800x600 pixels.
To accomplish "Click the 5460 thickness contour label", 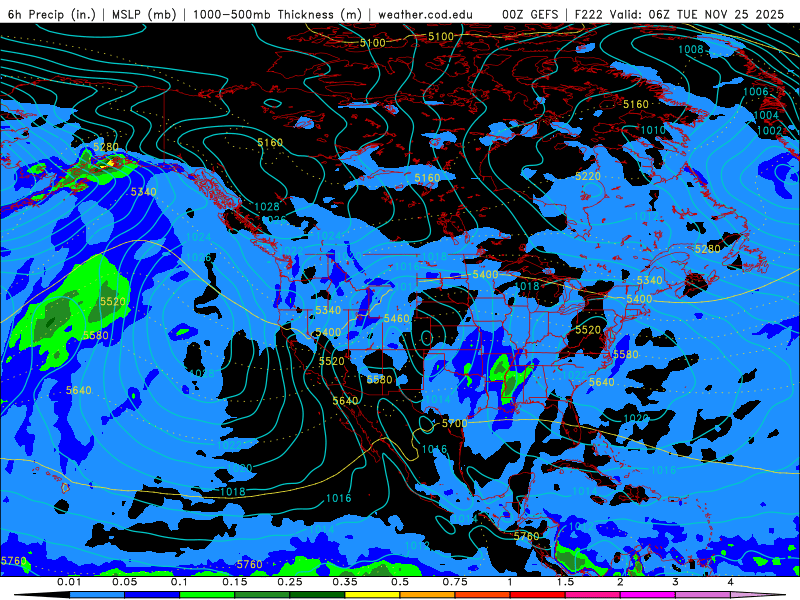I will pos(396,318).
